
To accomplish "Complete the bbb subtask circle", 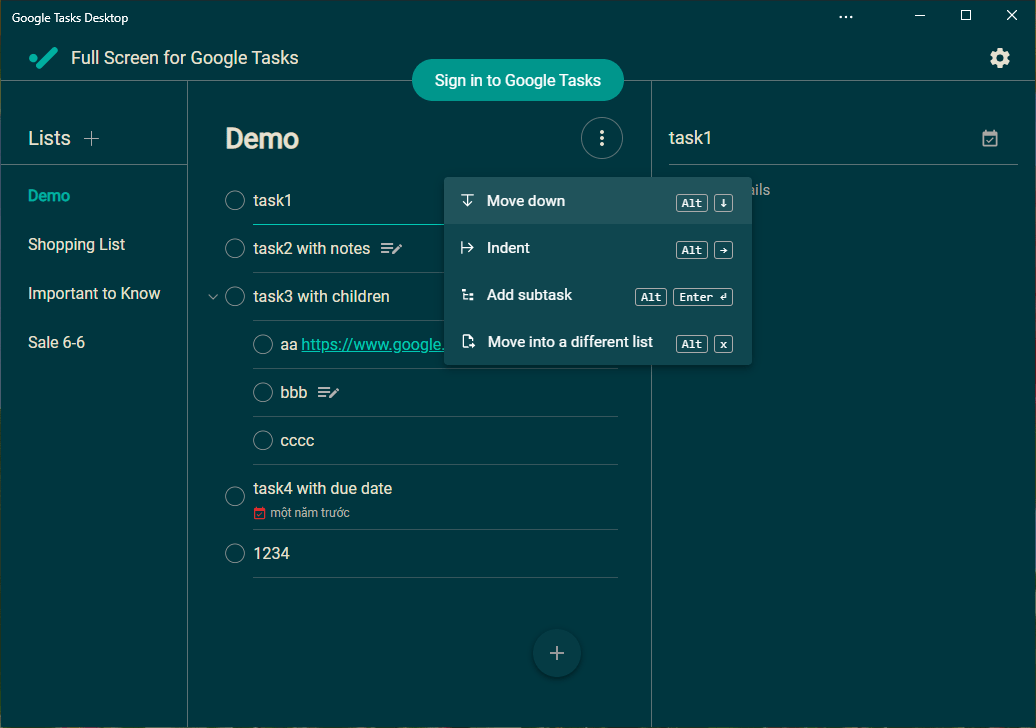I will pos(263,392).
